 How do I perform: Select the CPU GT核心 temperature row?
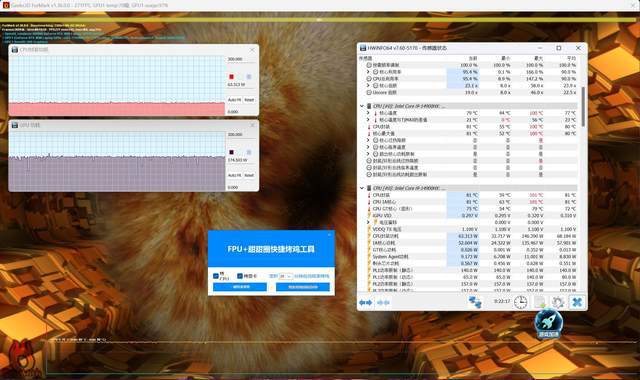[x=468, y=209]
